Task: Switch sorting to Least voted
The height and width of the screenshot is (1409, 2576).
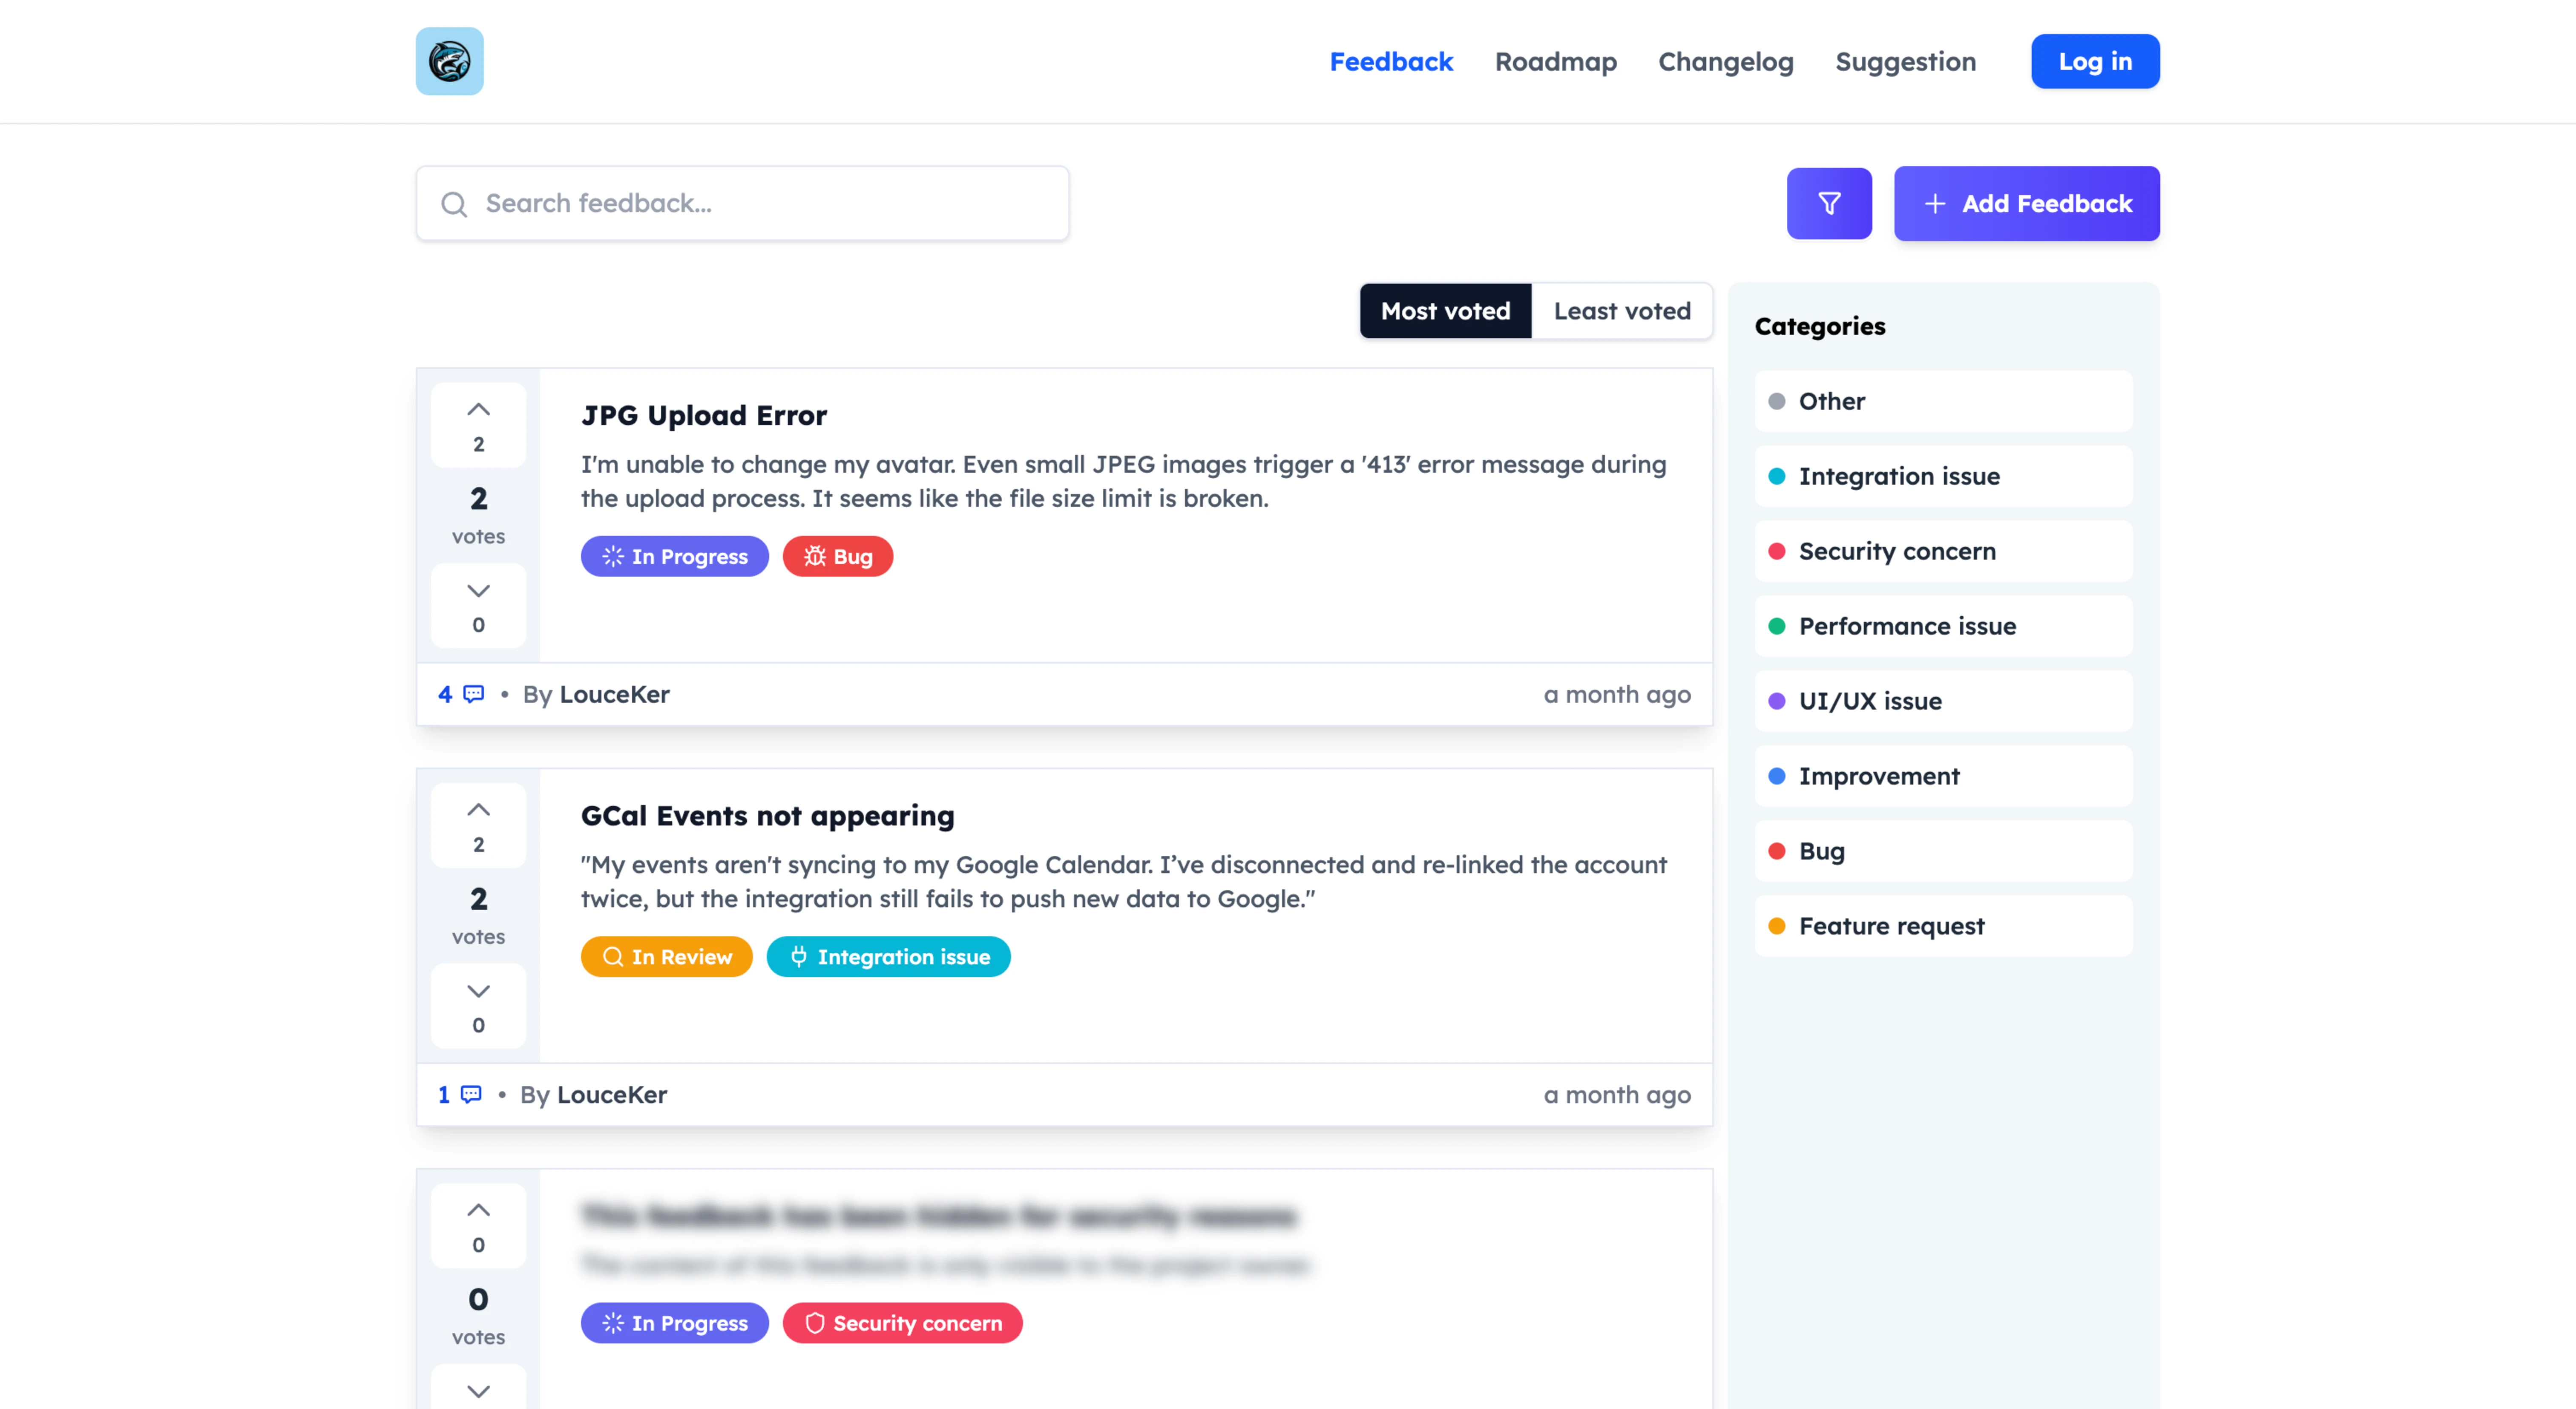Action: (1621, 311)
